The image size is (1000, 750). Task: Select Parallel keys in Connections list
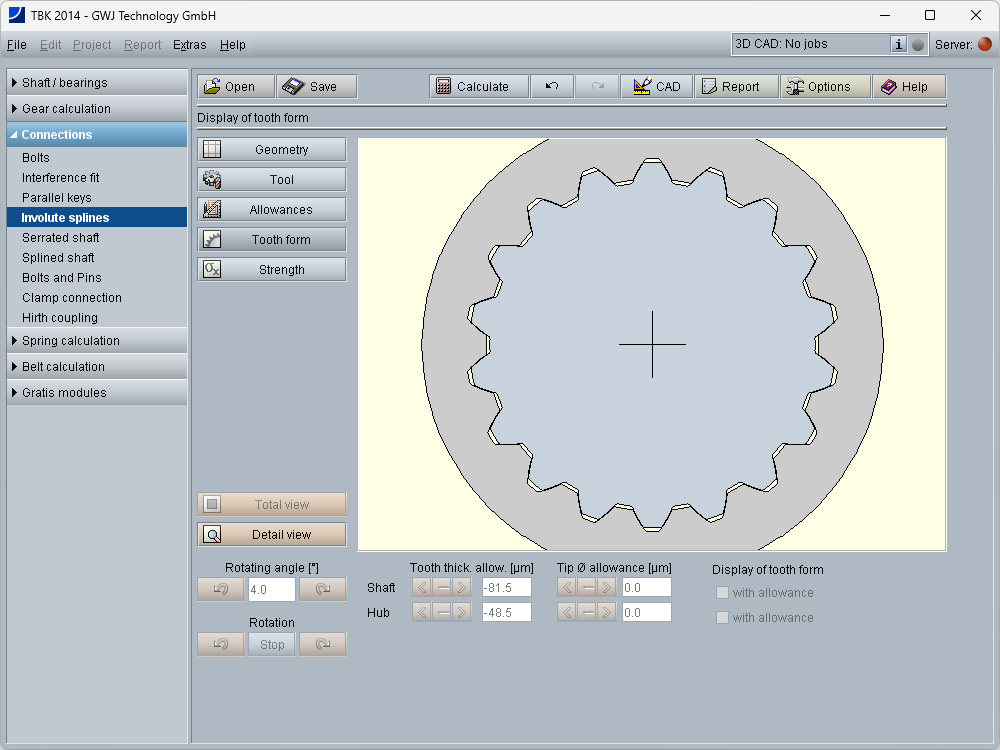(56, 198)
